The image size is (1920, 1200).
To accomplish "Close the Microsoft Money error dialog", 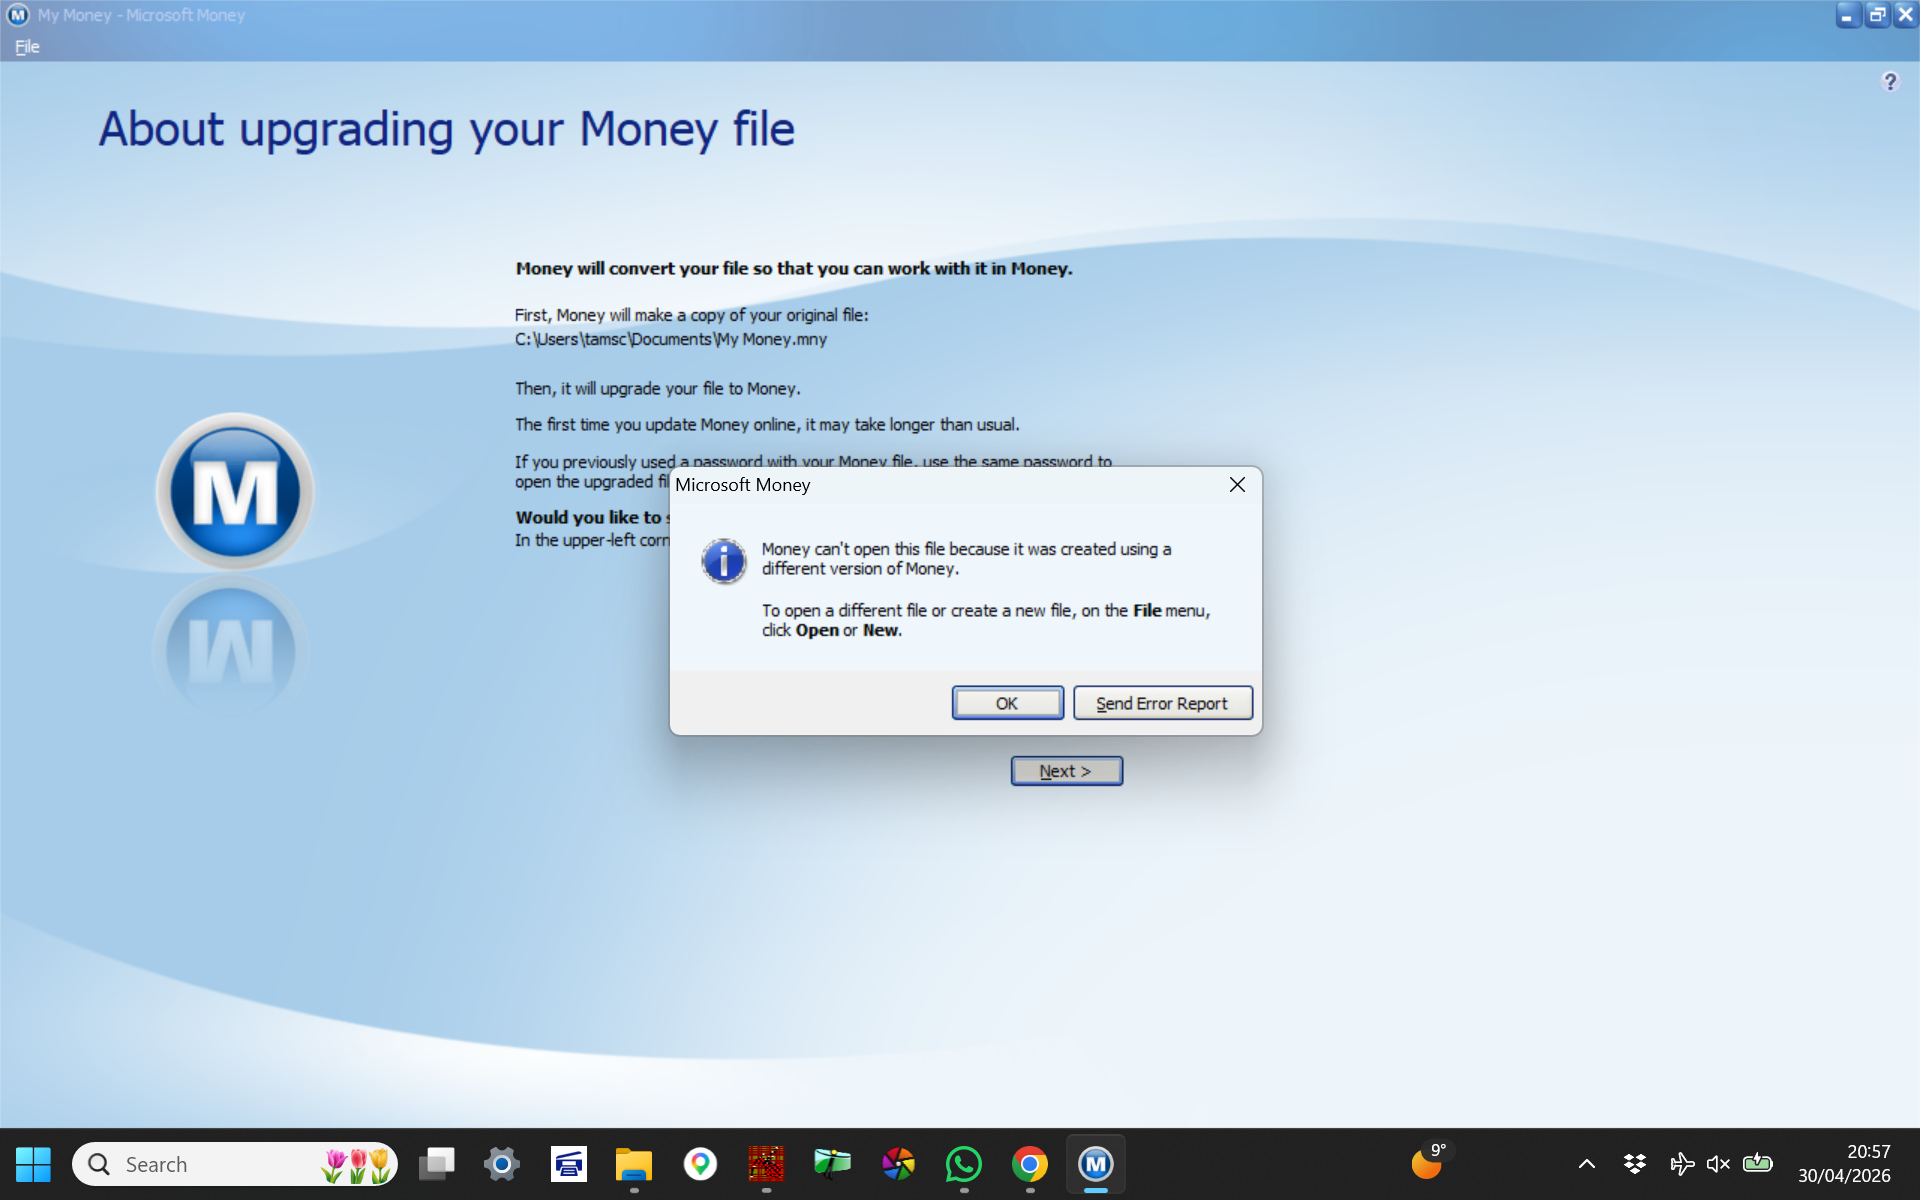I will [1237, 485].
